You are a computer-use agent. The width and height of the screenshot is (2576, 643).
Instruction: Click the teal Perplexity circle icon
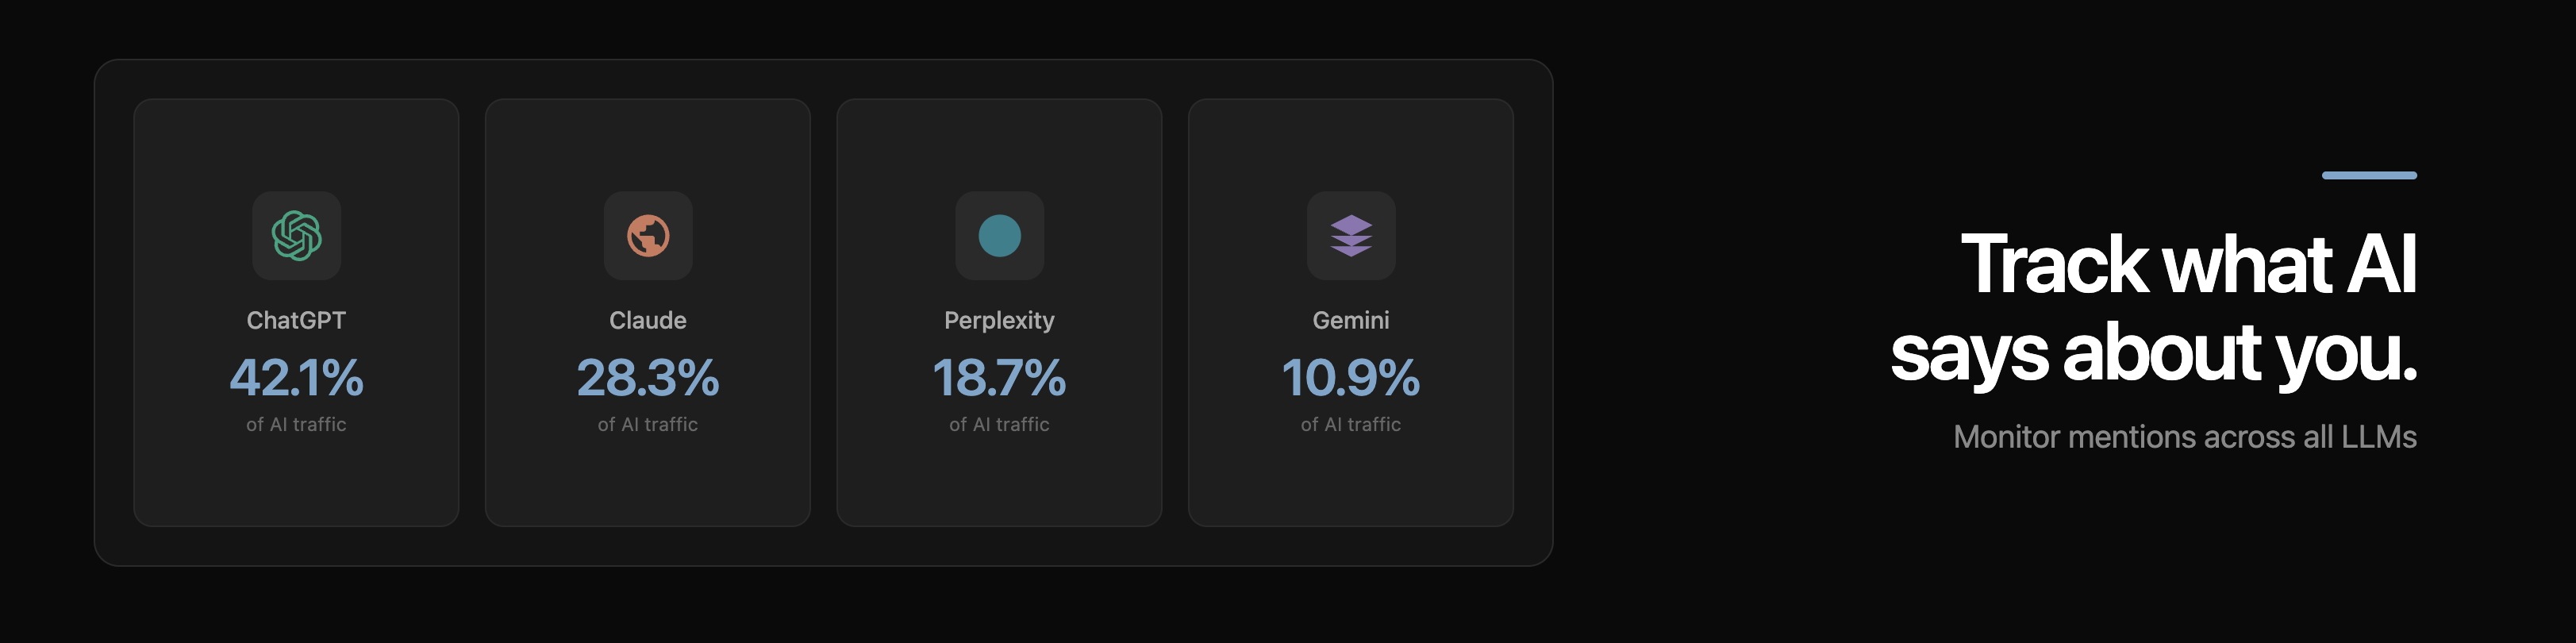click(x=1000, y=236)
